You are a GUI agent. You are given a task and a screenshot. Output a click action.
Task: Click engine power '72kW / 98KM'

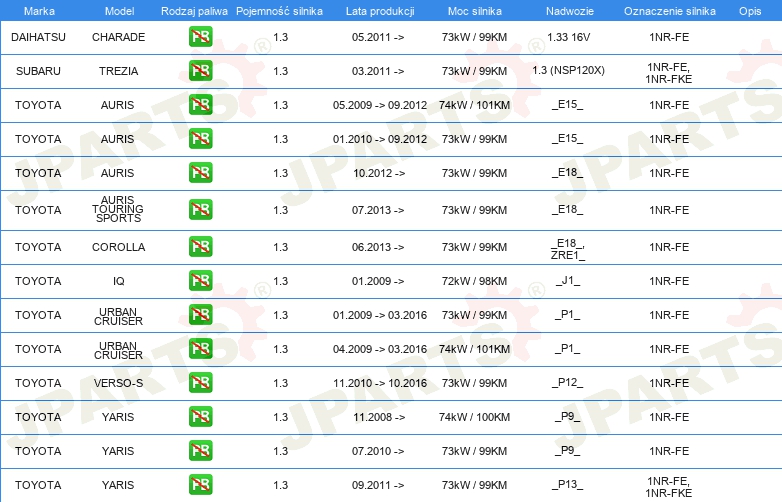pos(474,281)
